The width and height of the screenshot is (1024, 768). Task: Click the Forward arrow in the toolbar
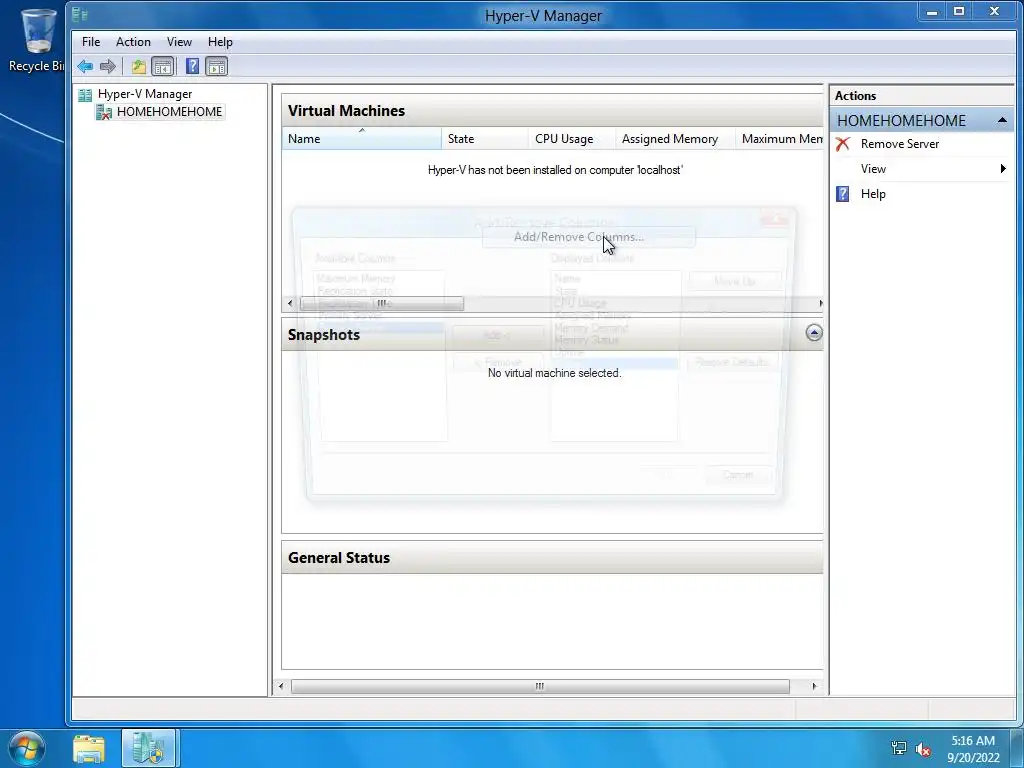(x=108, y=66)
